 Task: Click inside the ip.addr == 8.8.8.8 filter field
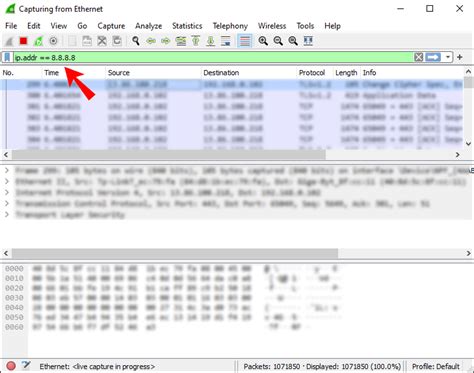[213, 57]
